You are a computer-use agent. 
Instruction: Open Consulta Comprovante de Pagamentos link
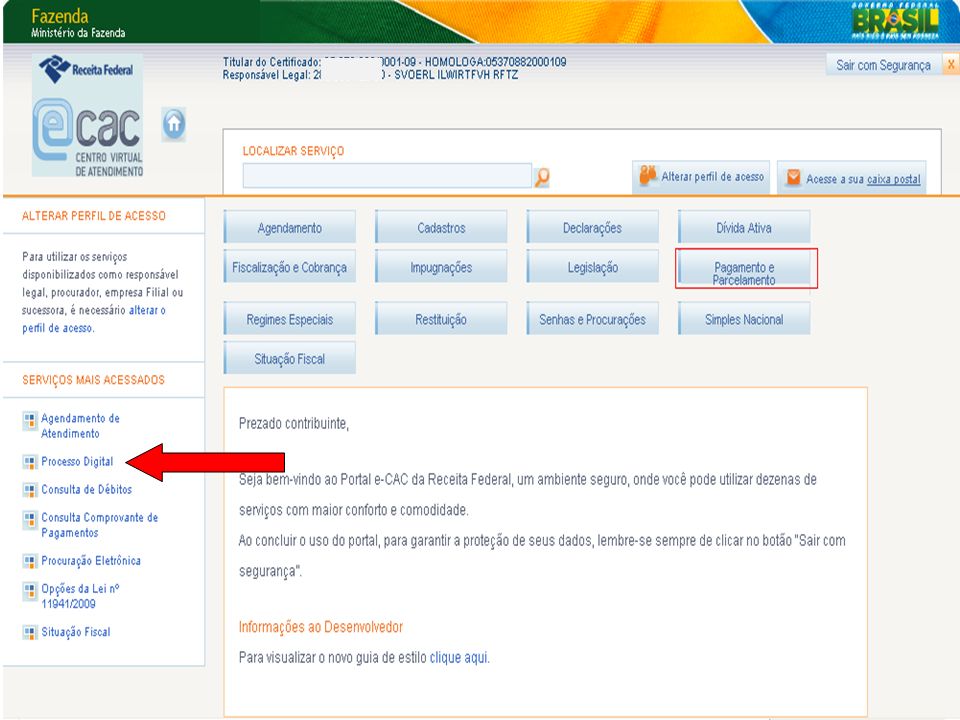(x=99, y=525)
